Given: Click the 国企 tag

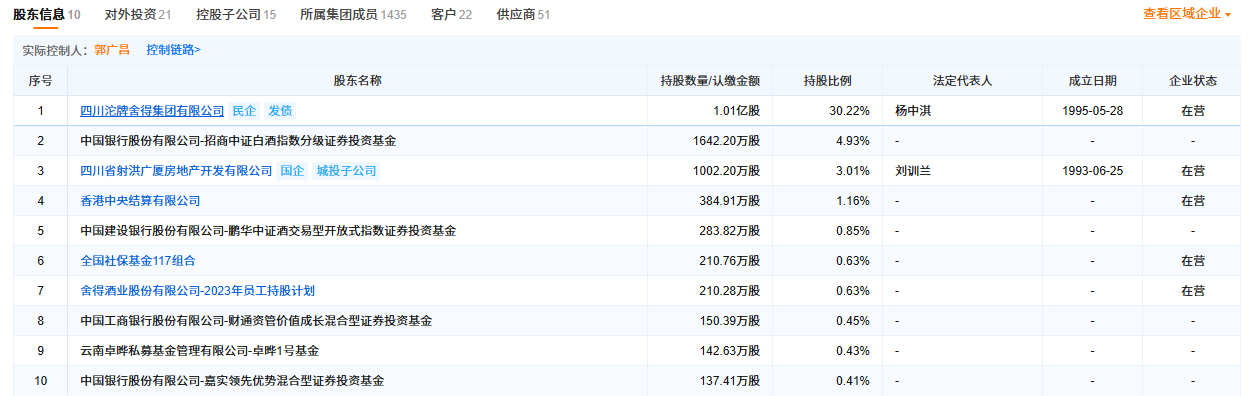Looking at the screenshot, I should point(292,171).
